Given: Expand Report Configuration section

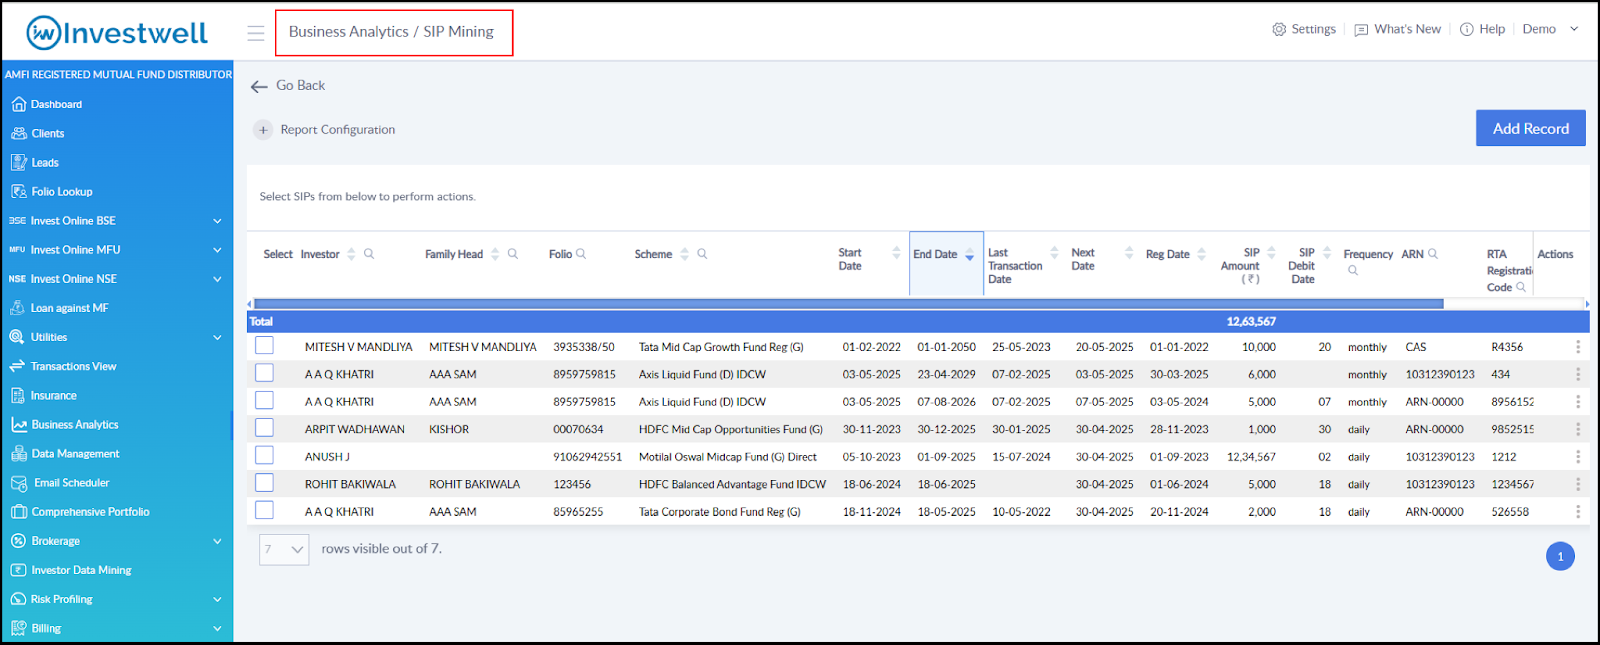Looking at the screenshot, I should click(x=263, y=130).
